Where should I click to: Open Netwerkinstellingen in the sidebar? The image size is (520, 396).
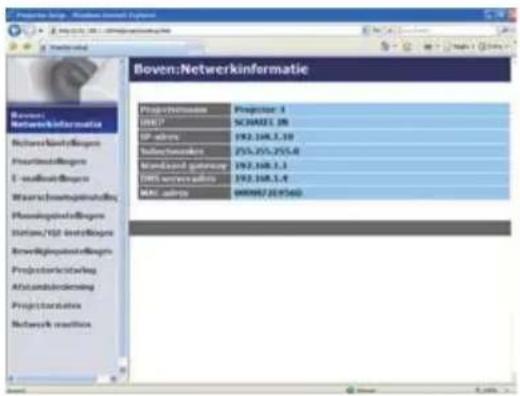click(x=56, y=143)
